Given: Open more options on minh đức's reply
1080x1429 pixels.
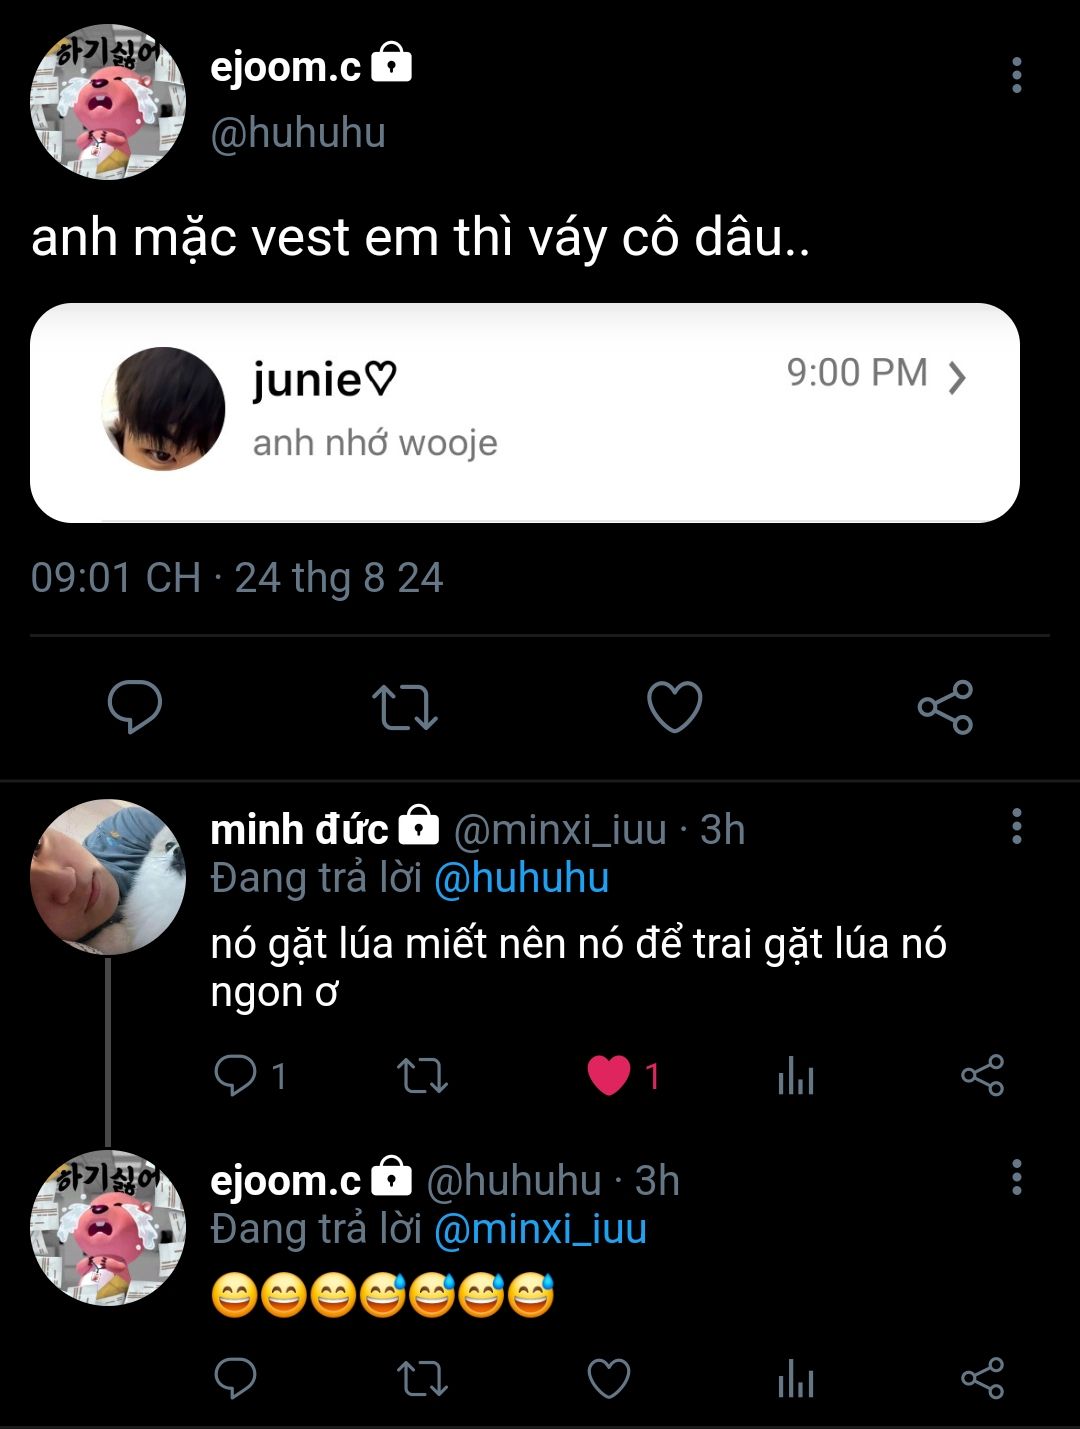Looking at the screenshot, I should click(1016, 827).
